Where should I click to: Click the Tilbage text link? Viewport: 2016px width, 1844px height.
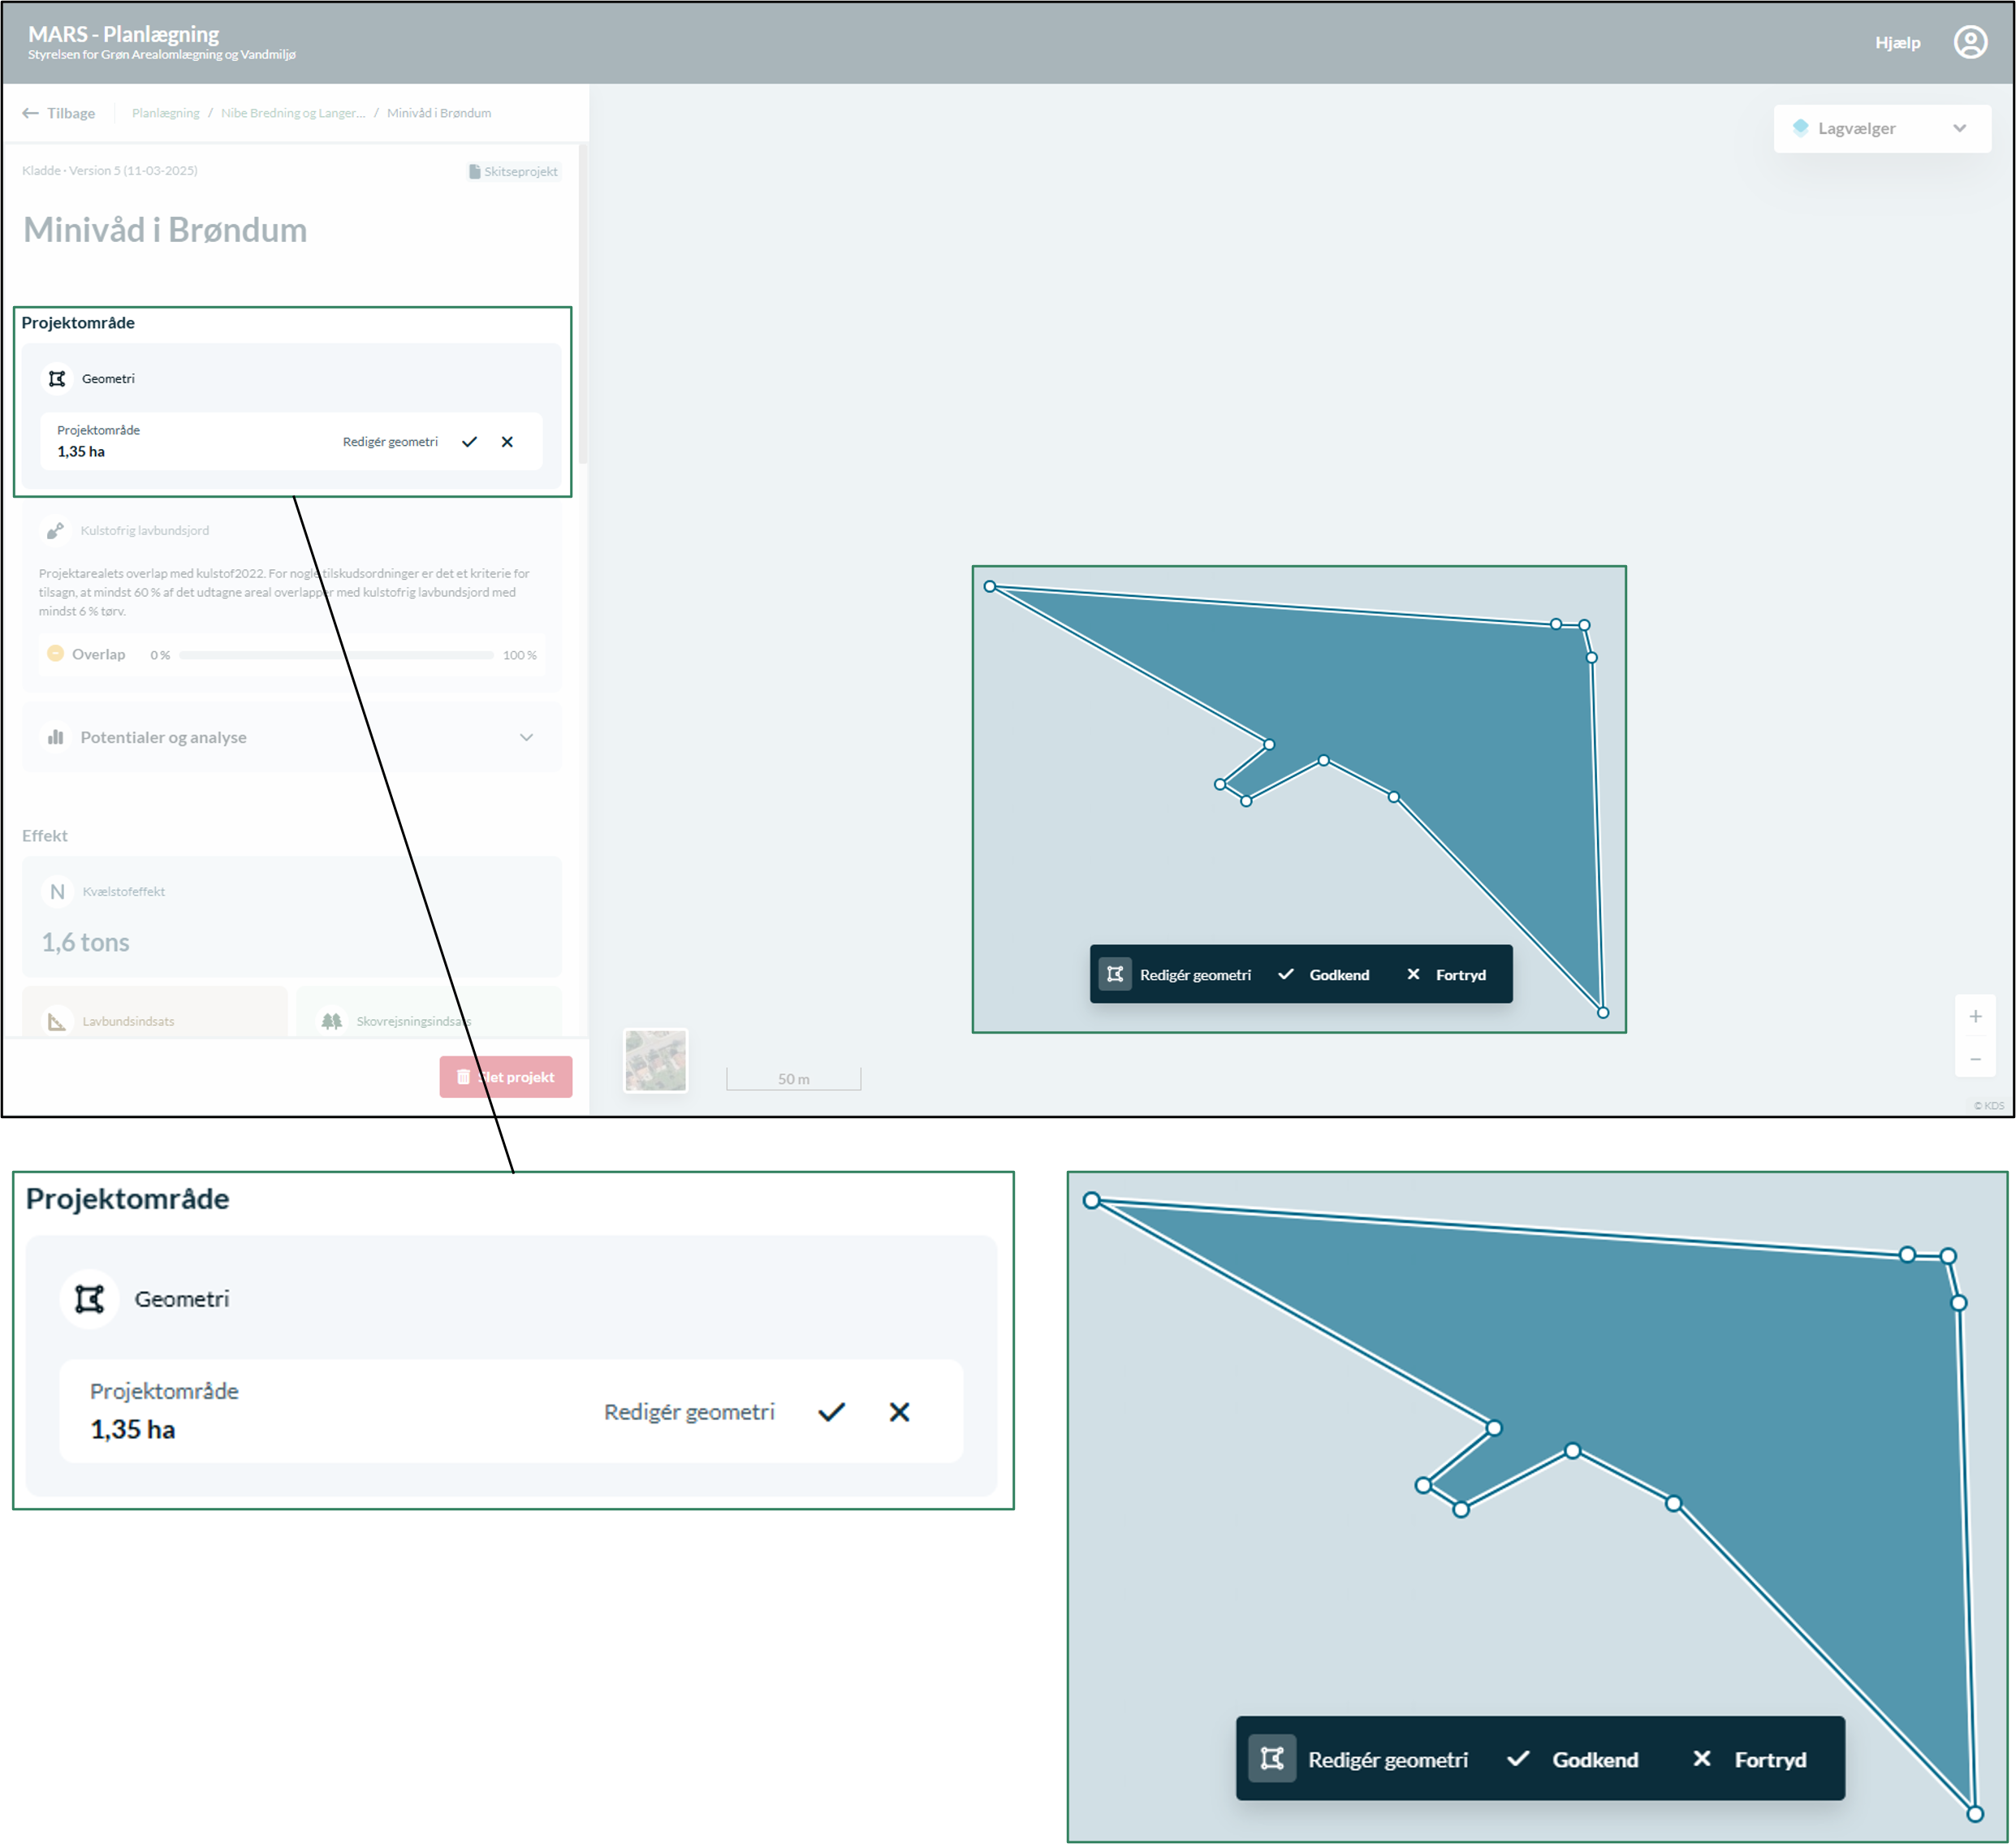tap(71, 113)
